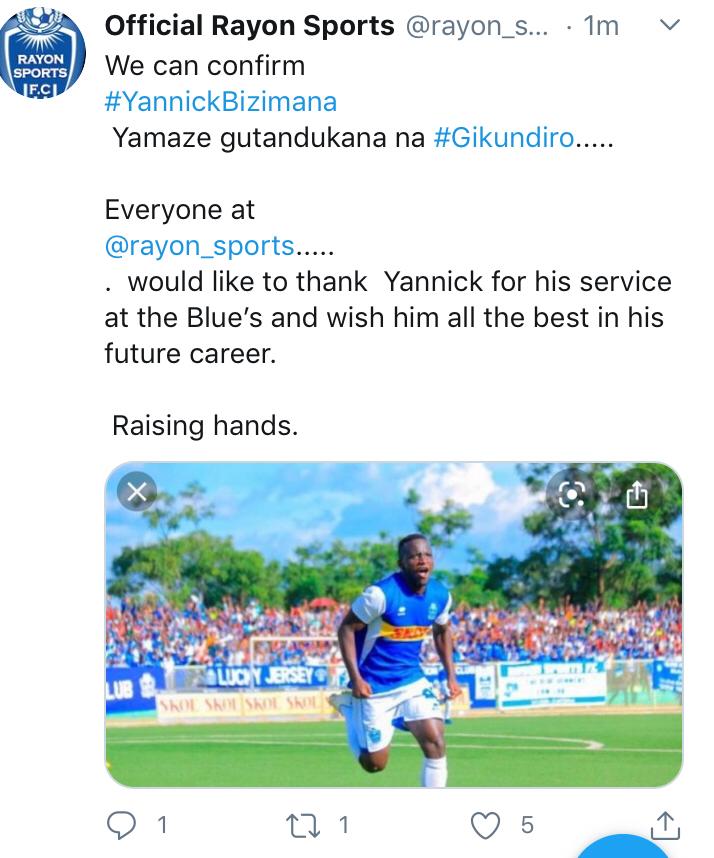This screenshot has height=858, width=714.
Task: Visit the @rayon_sports mention in tweet text
Action: [199, 245]
